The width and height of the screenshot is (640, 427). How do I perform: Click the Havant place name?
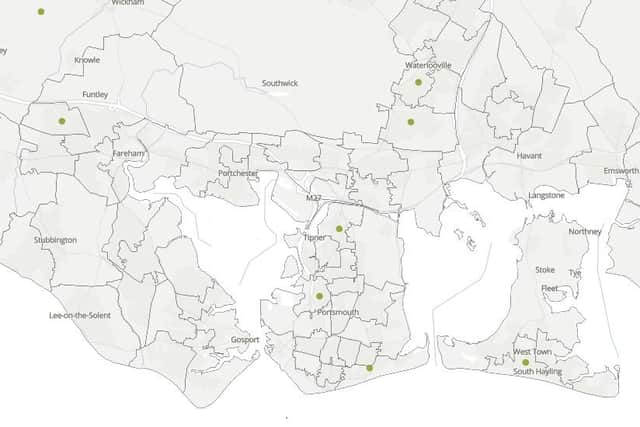point(529,156)
